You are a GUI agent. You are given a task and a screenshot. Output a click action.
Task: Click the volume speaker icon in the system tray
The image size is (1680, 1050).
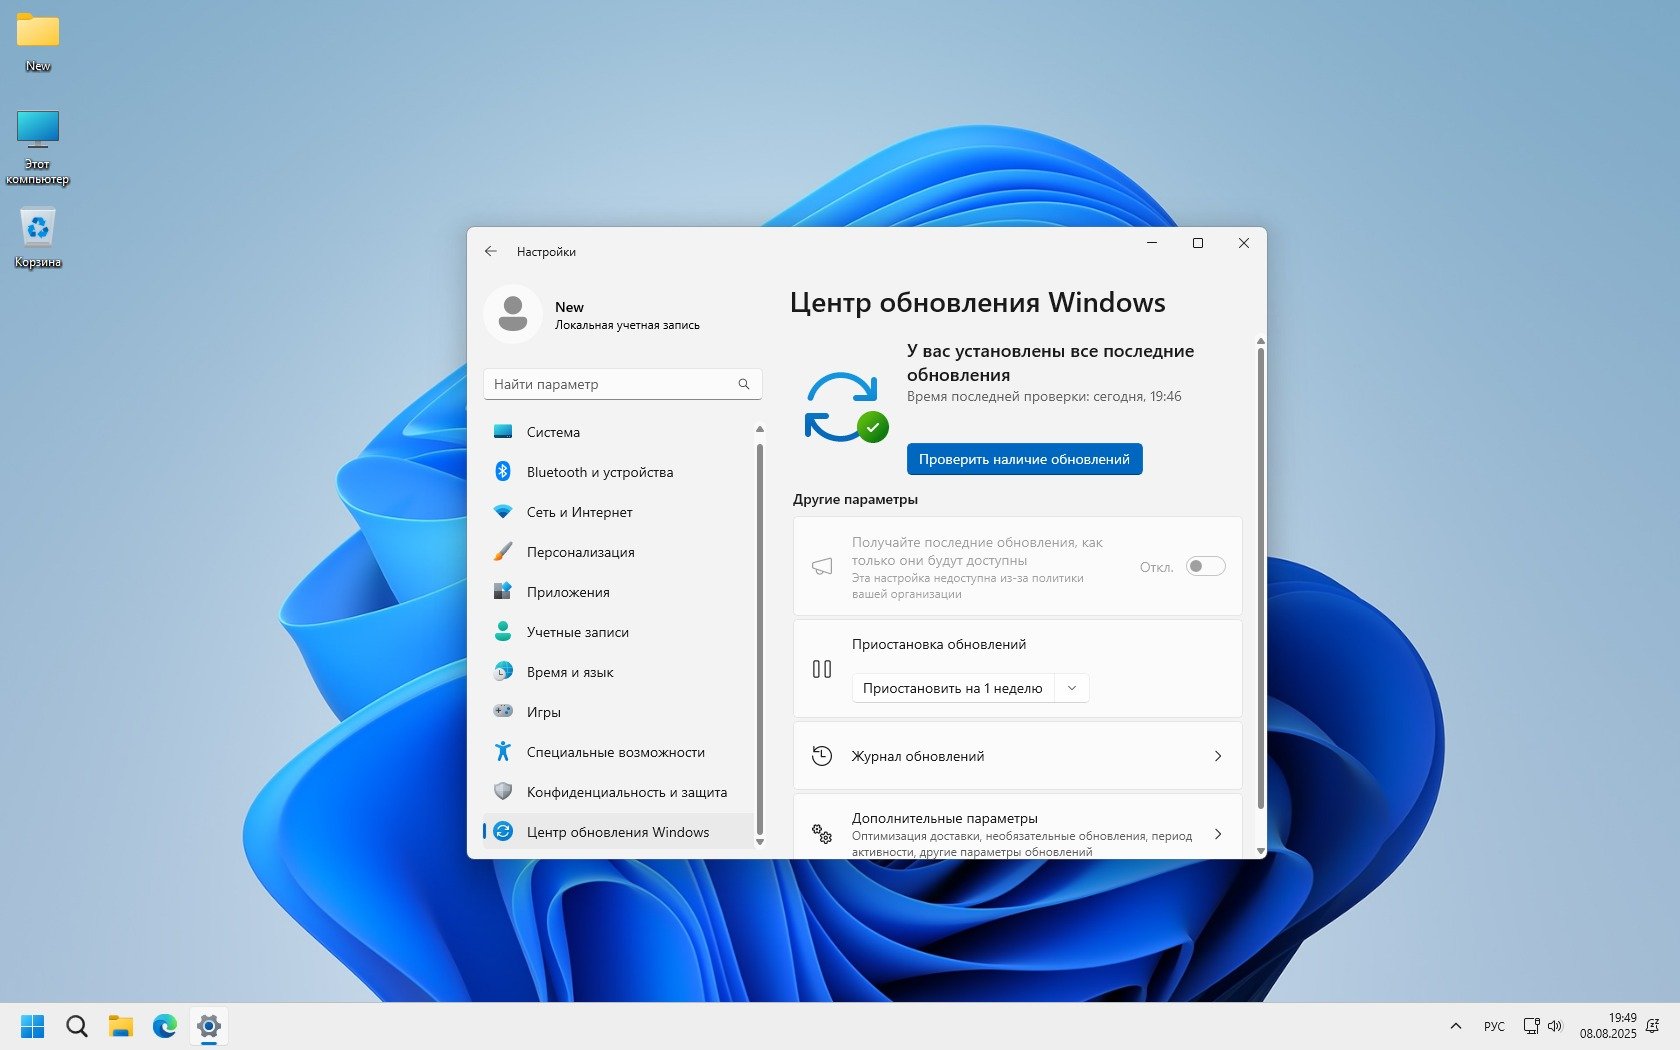coord(1555,1026)
